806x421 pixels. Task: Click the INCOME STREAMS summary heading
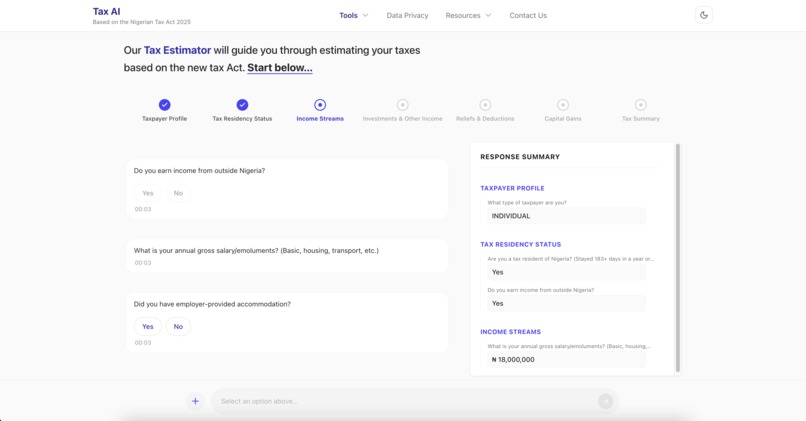[510, 332]
